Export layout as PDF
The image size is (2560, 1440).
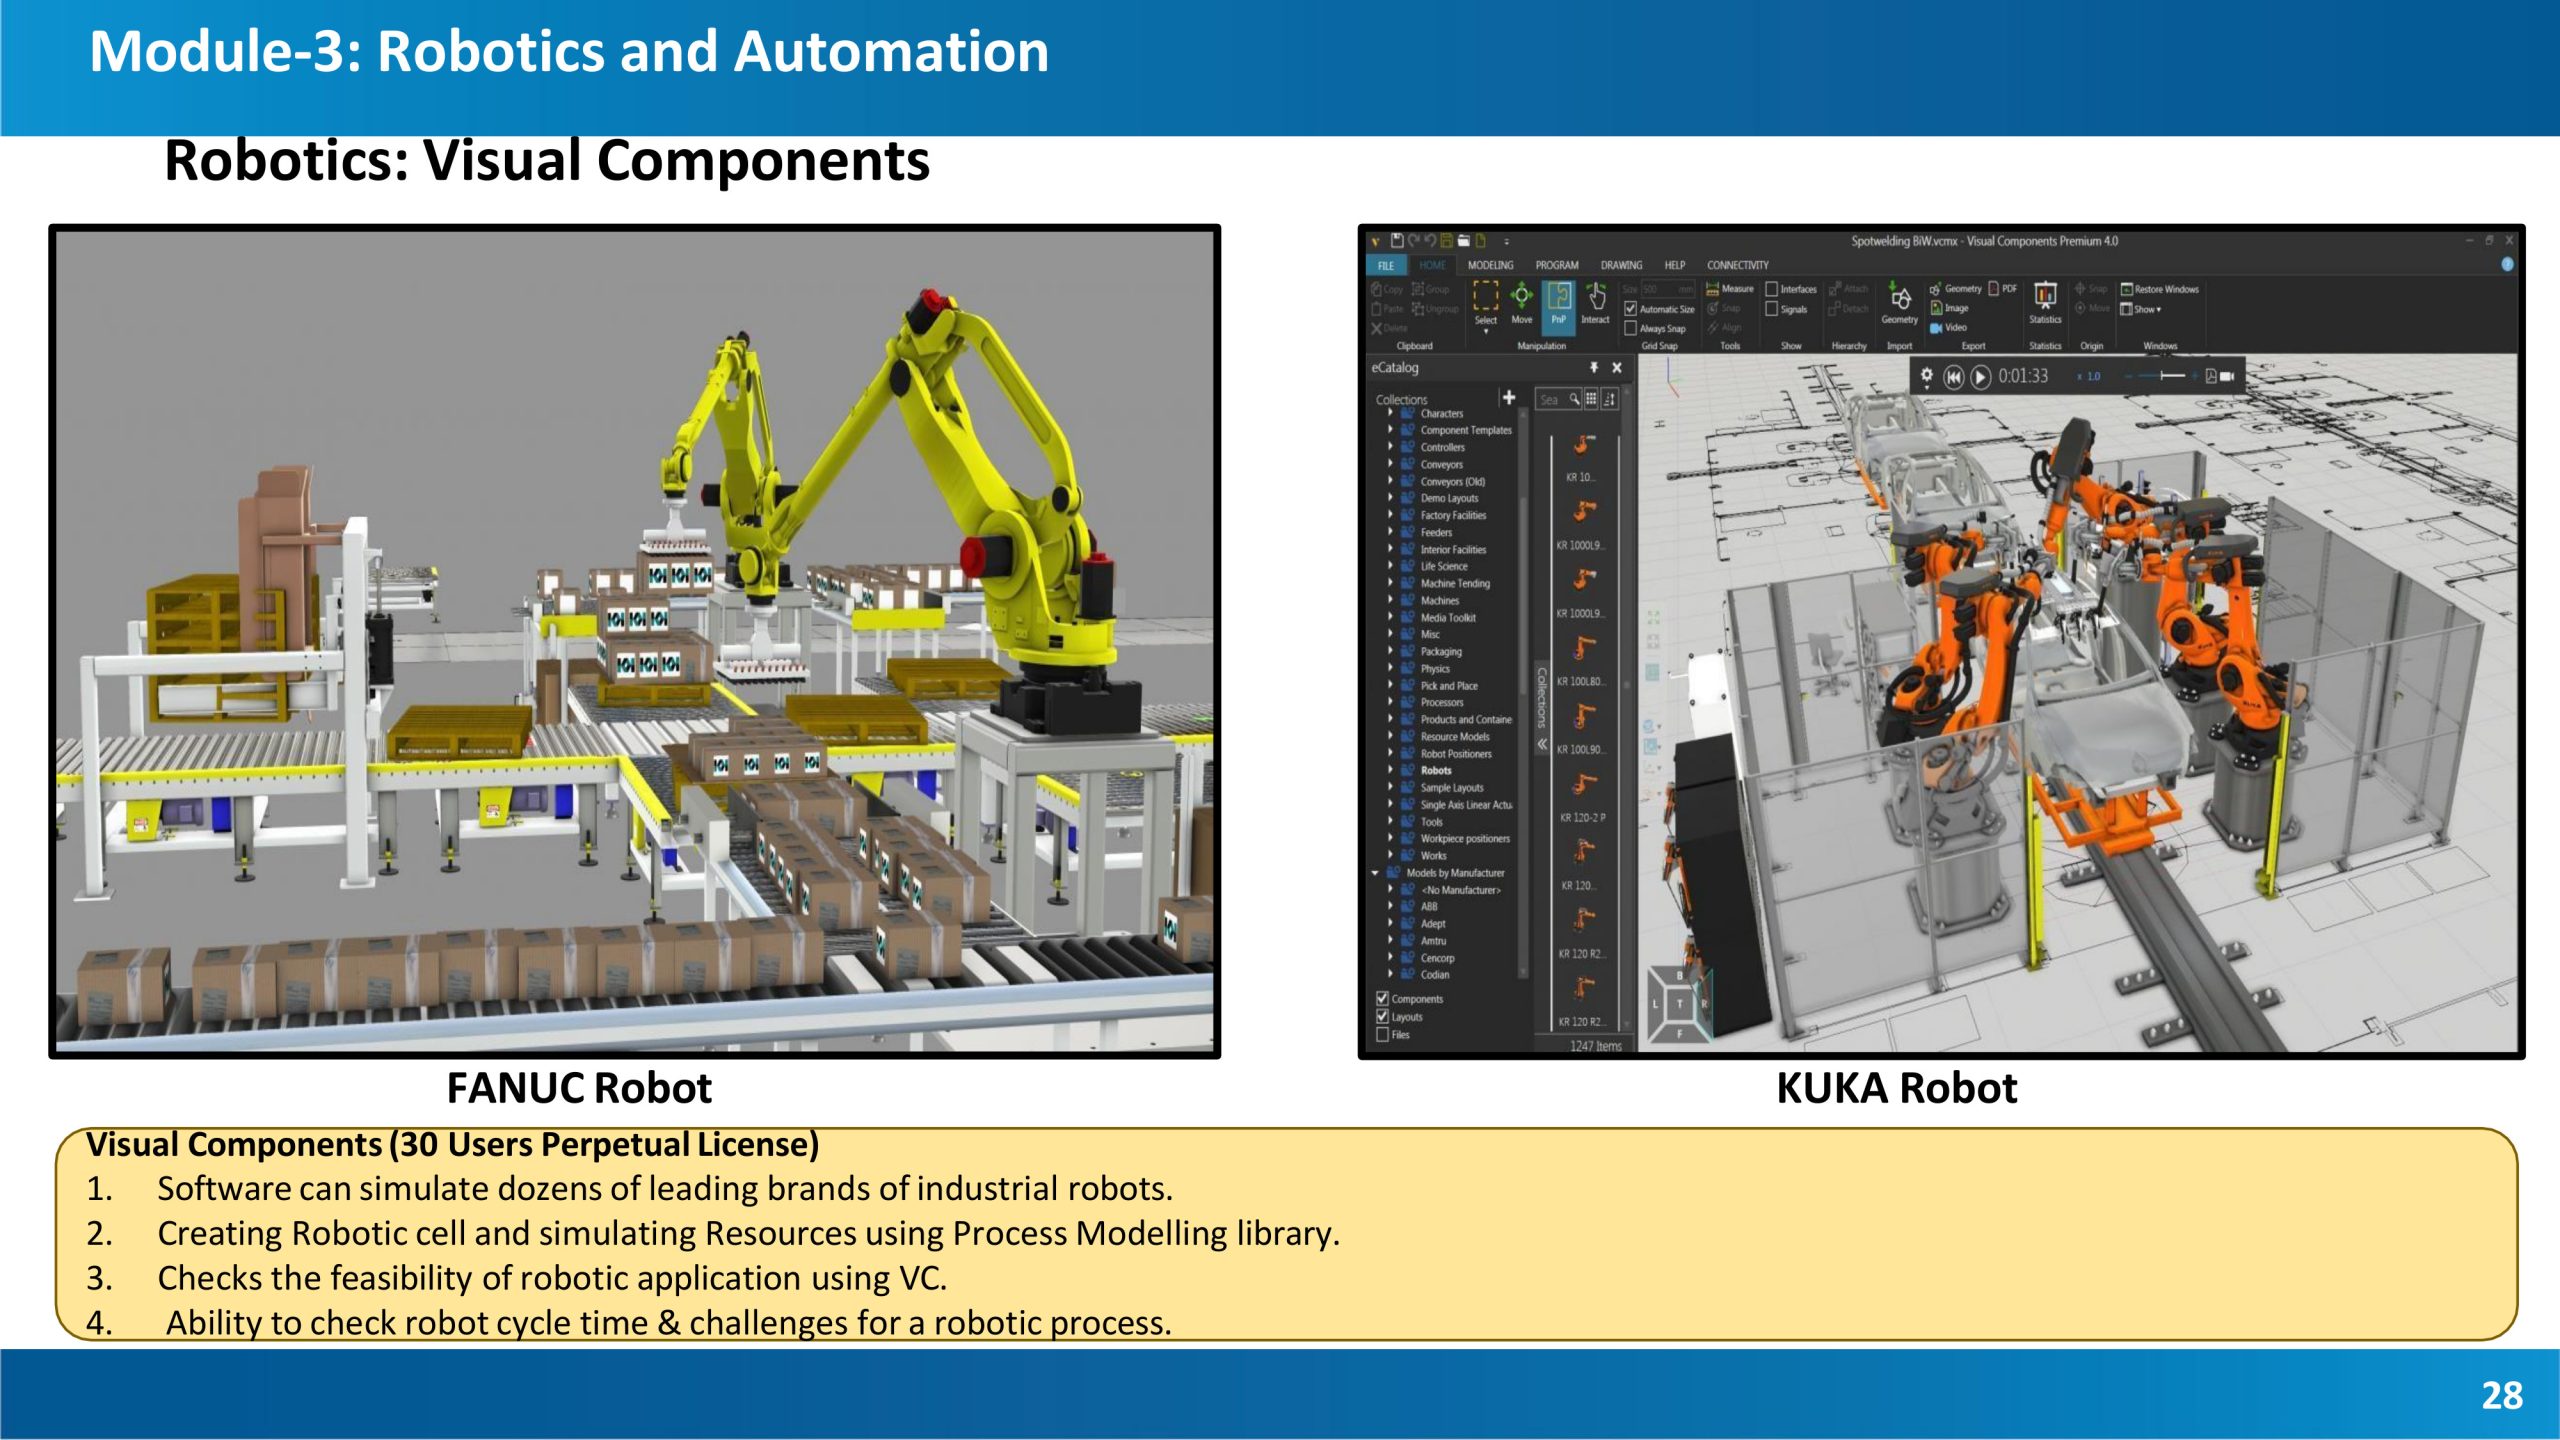[2003, 289]
